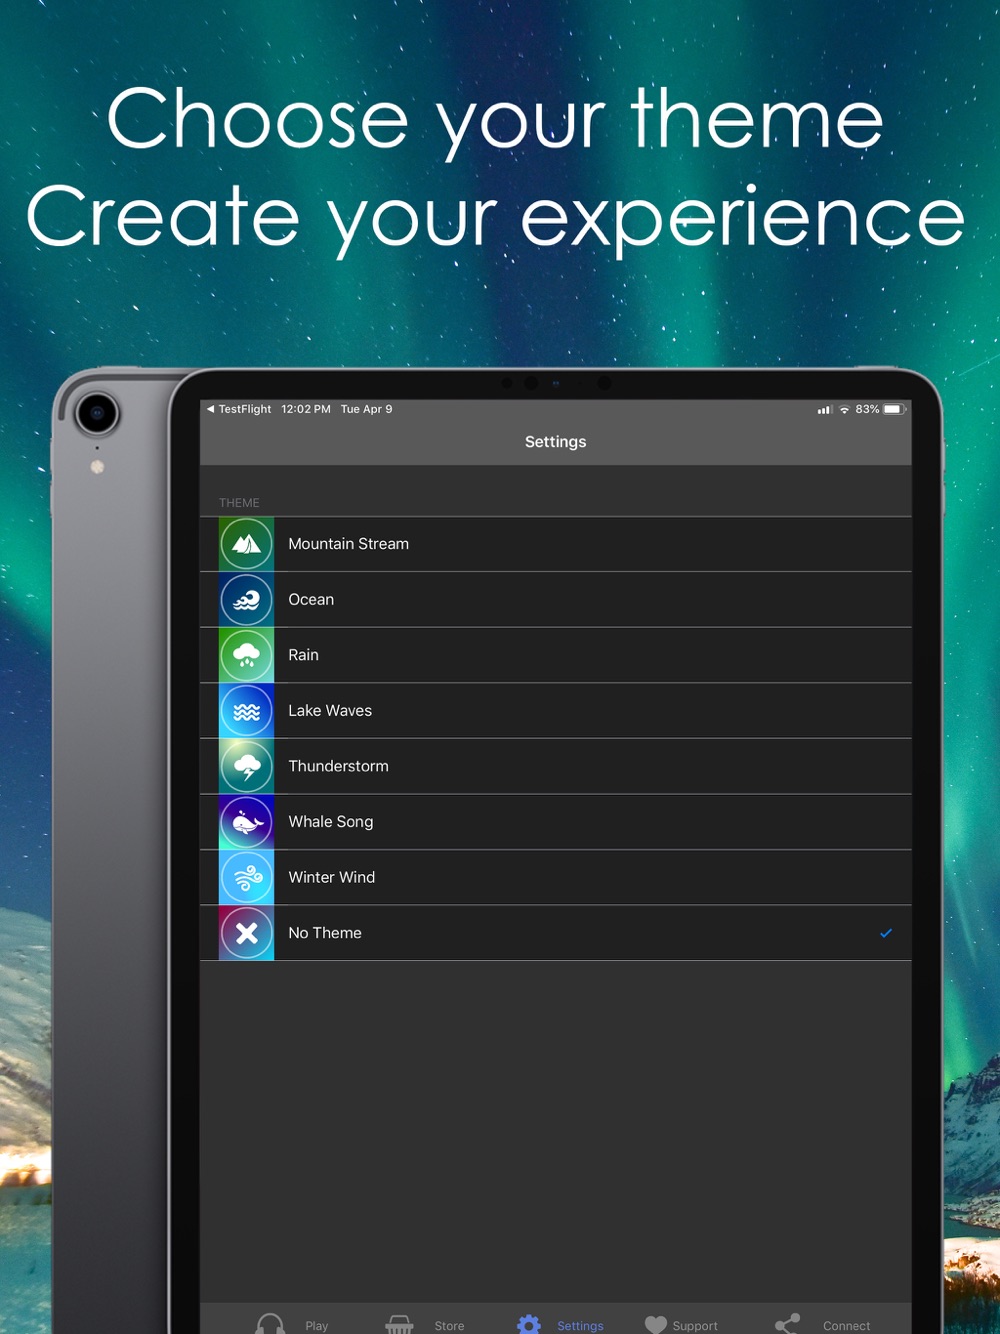Tap the No Theme X icon
The image size is (1000, 1334).
[x=247, y=933]
